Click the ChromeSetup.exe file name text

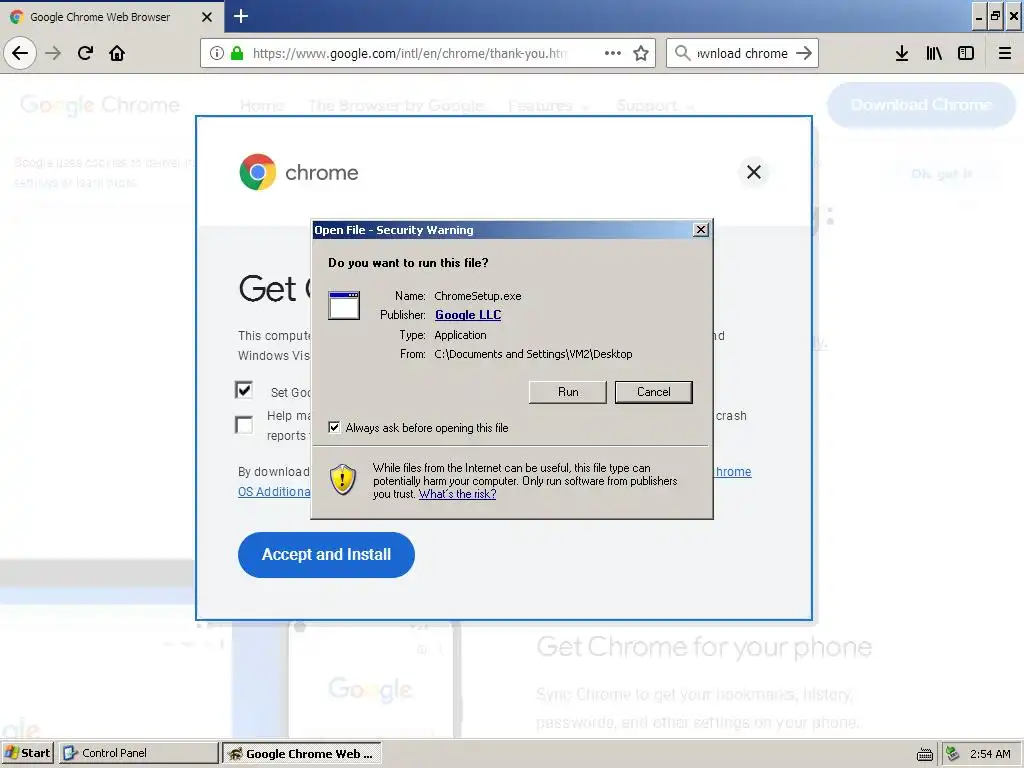pyautogui.click(x=477, y=296)
